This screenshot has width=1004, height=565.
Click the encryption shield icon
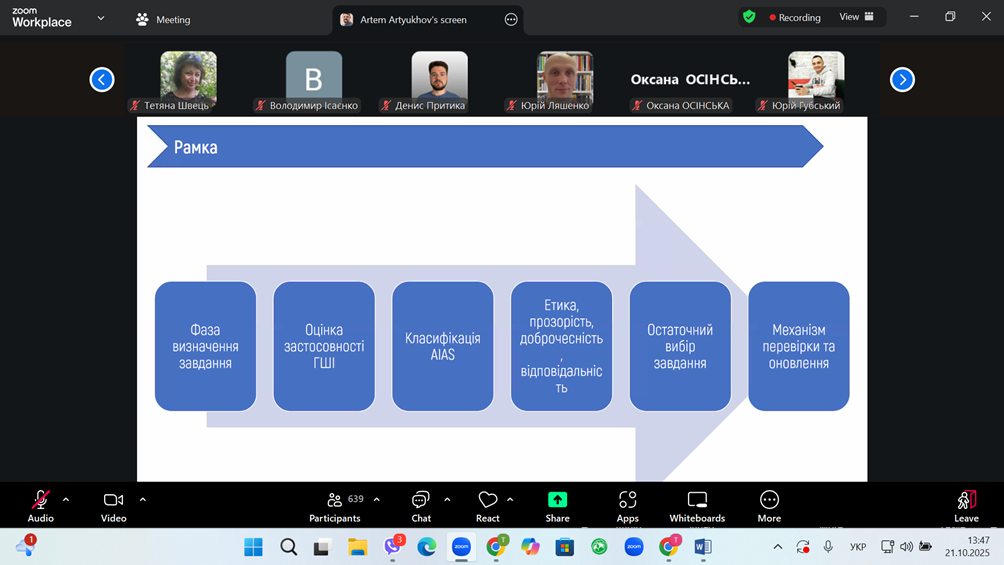point(749,17)
